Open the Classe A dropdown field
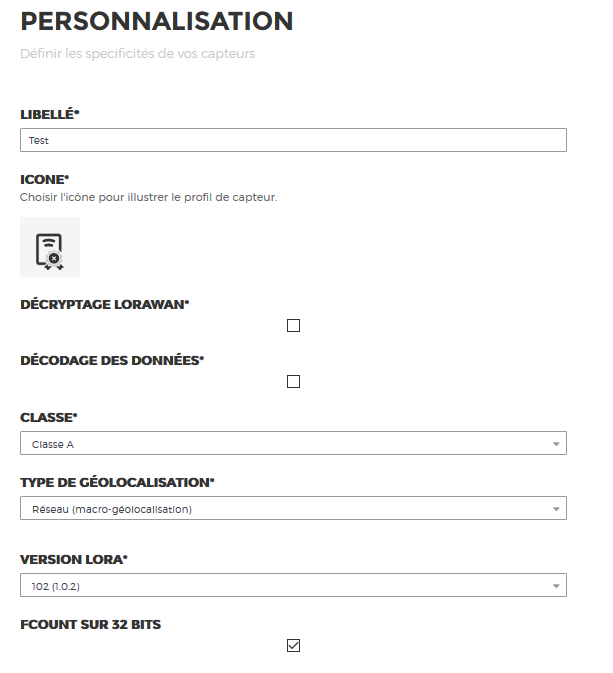The width and height of the screenshot is (613, 673). [x=293, y=443]
